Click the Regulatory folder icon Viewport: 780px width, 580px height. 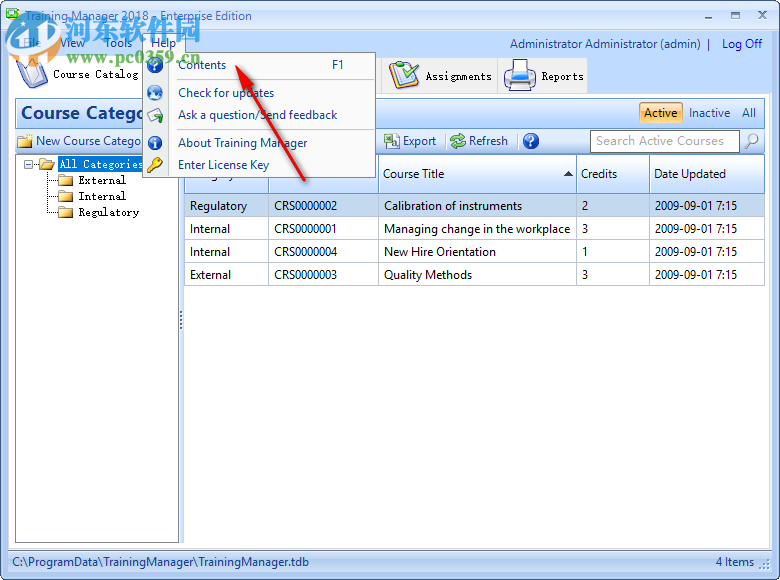pyautogui.click(x=65, y=212)
